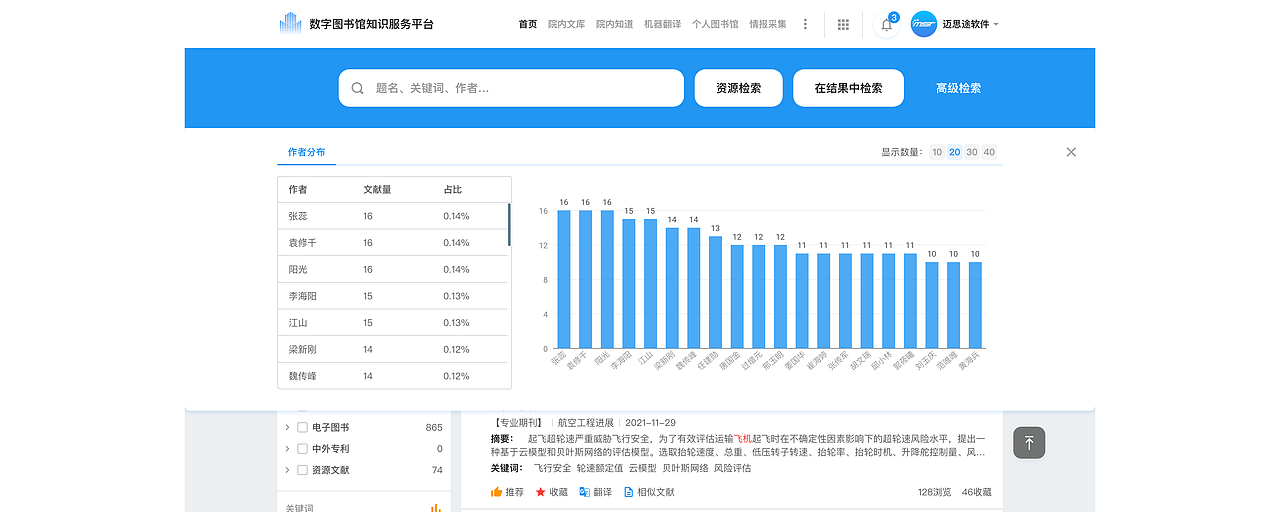Tick the 资源文献 checkbox
The image size is (1280, 512).
tap(302, 470)
